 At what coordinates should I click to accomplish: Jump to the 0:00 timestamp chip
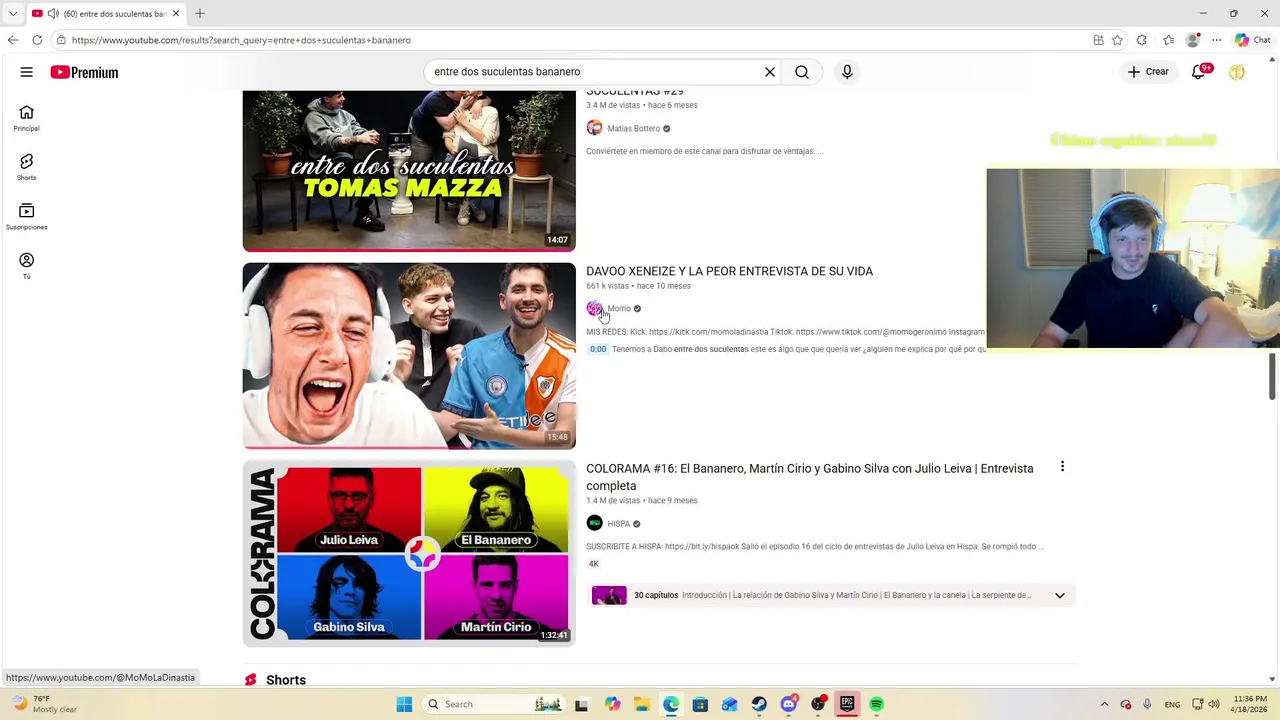(597, 349)
